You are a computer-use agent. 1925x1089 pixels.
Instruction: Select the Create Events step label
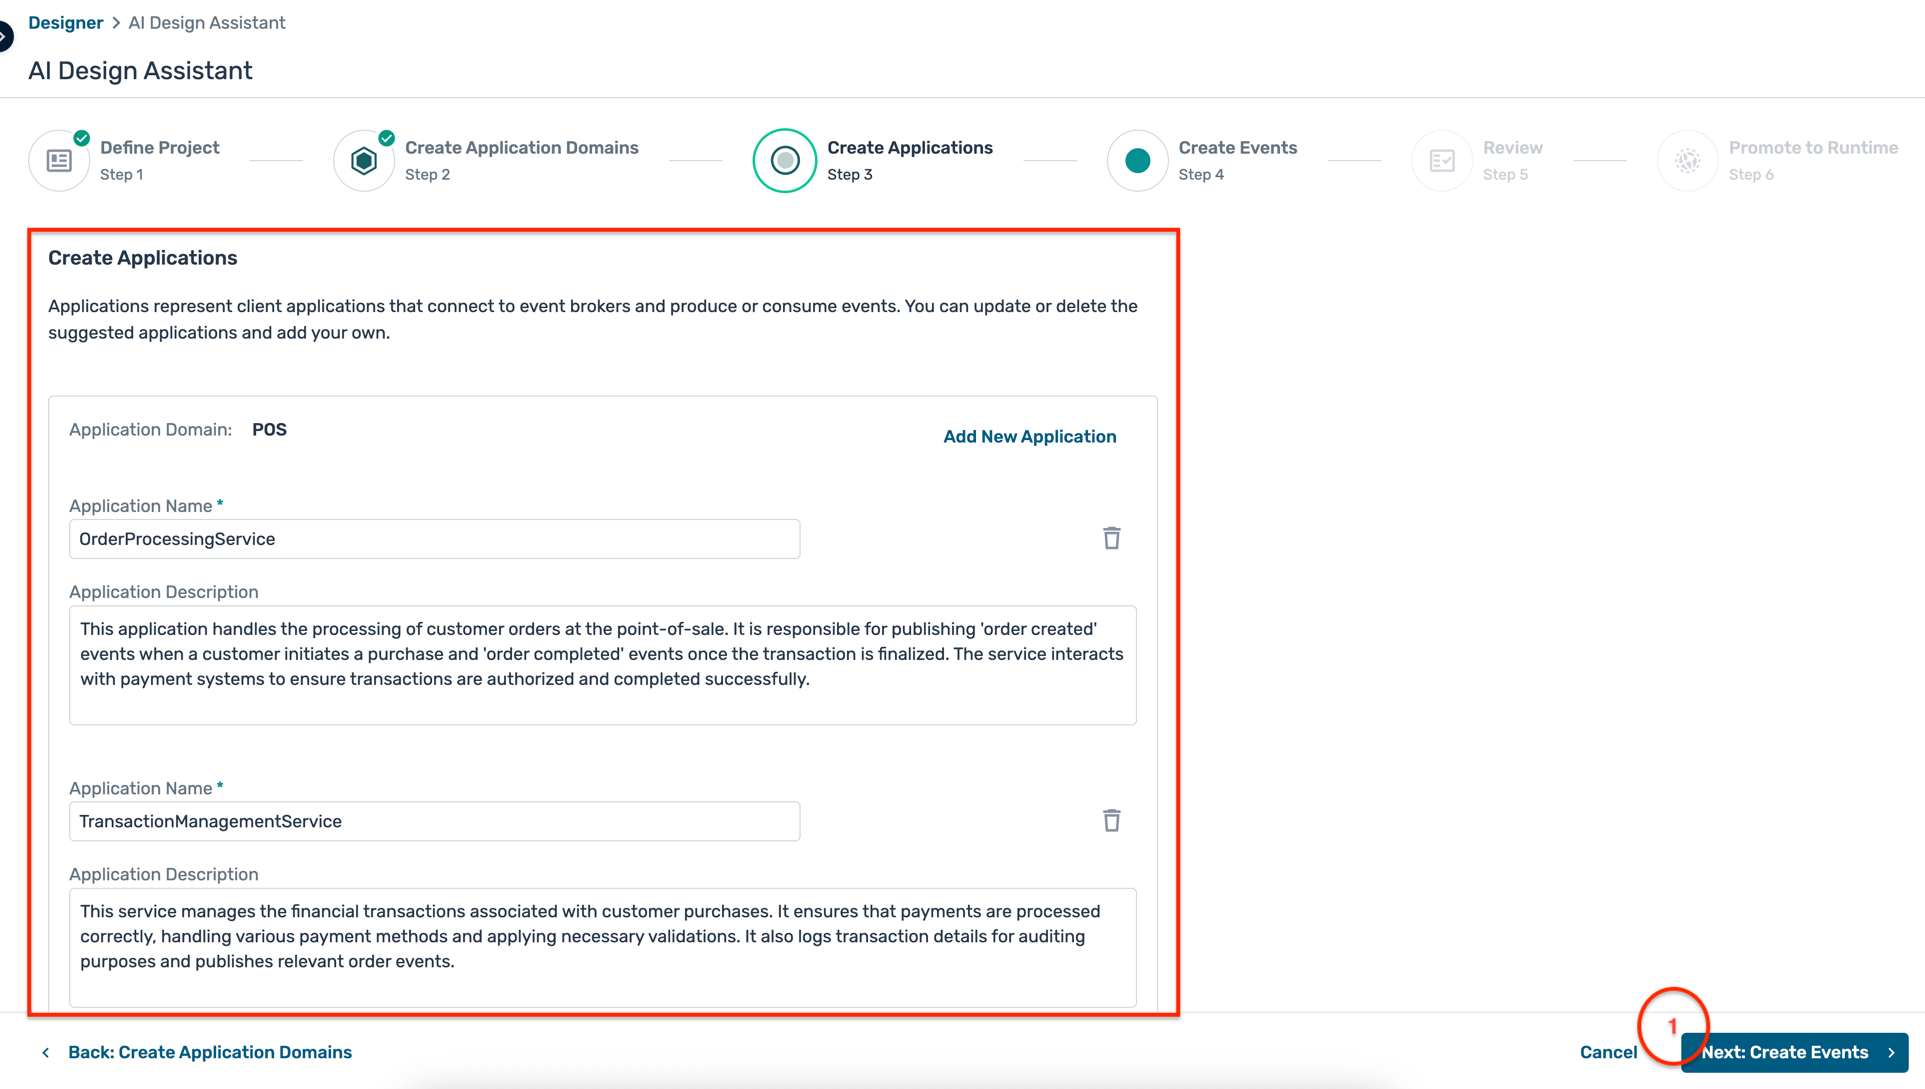click(1237, 148)
